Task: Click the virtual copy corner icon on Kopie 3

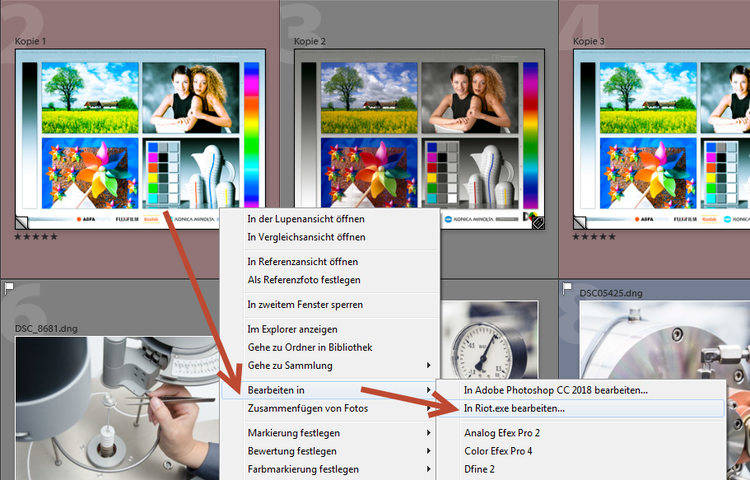Action: tap(581, 222)
